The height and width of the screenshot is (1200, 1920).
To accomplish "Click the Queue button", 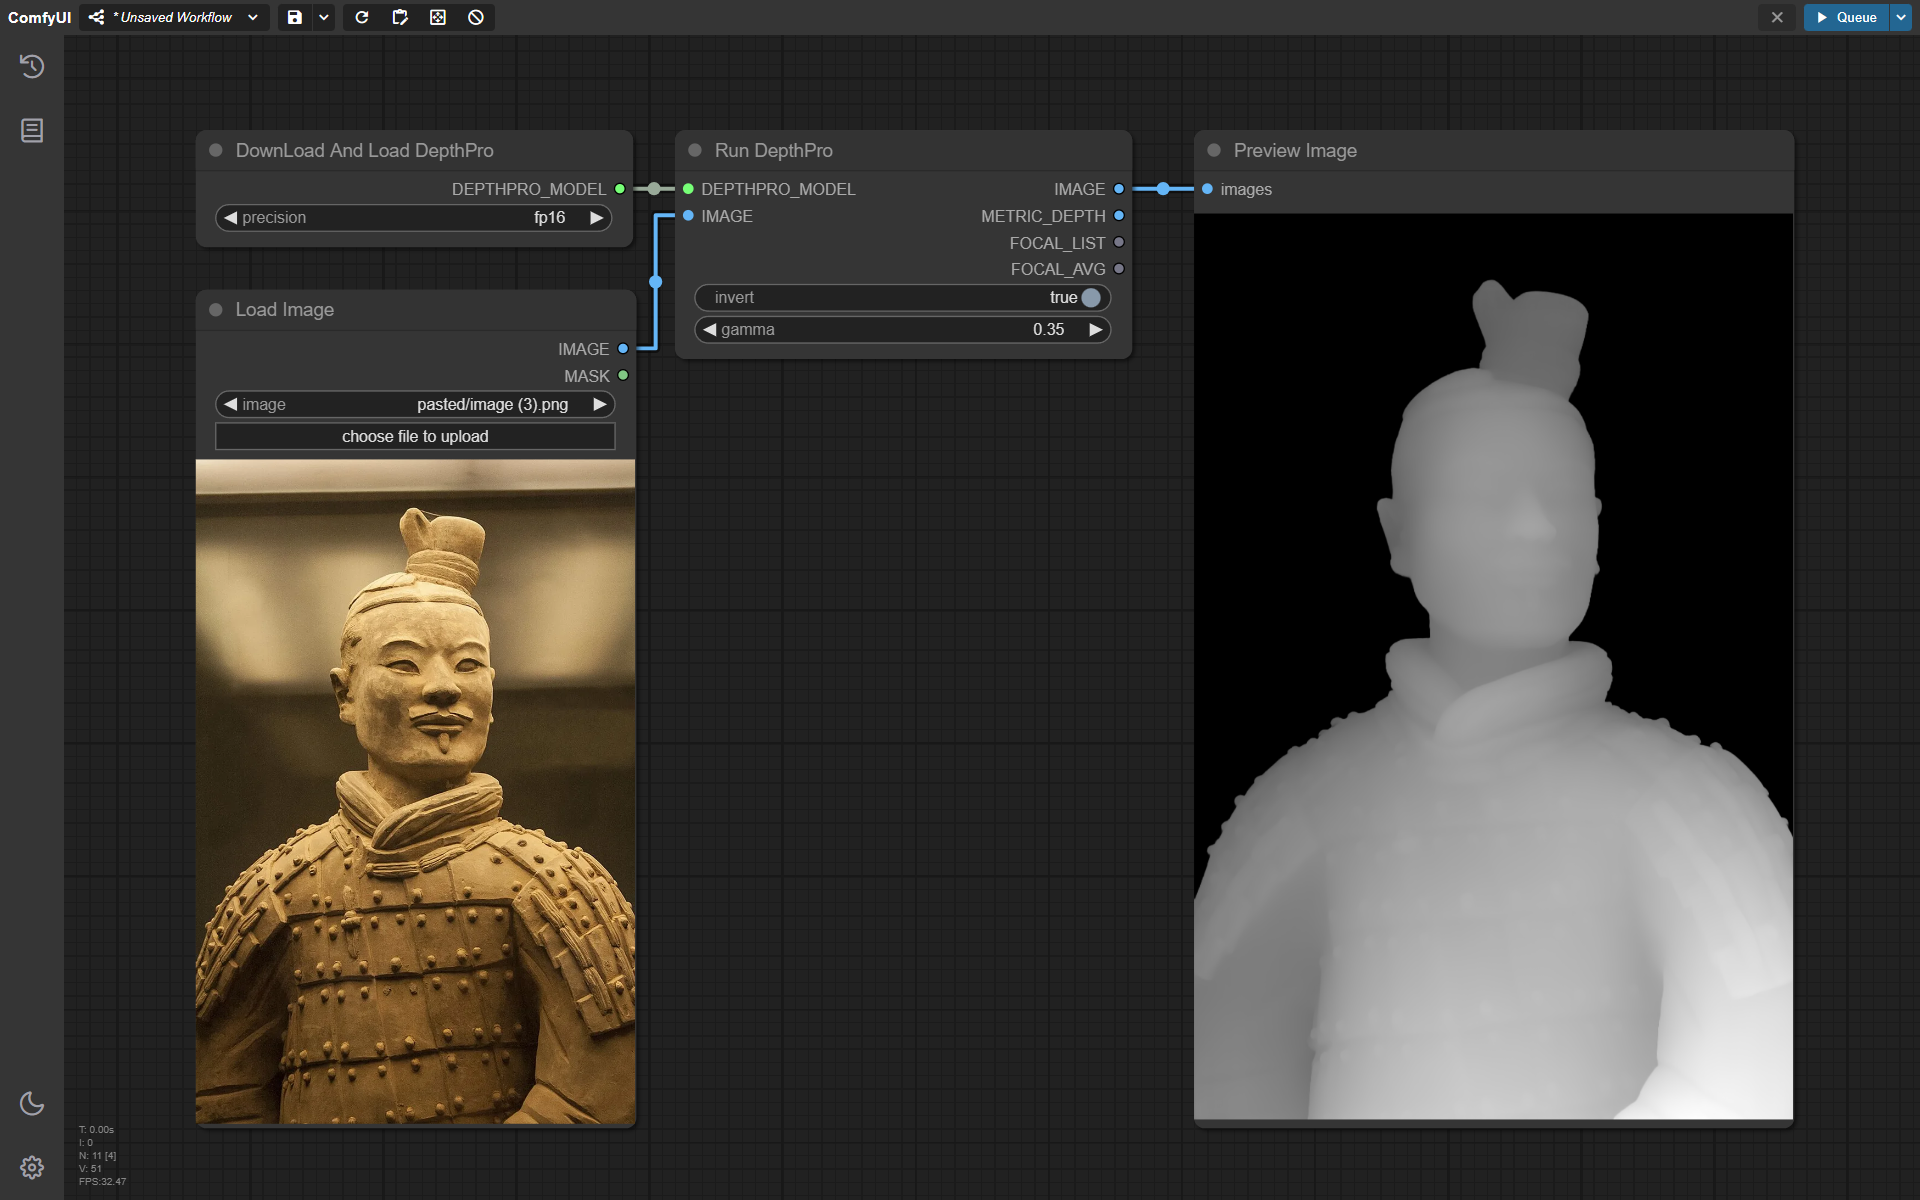I will click(1847, 17).
